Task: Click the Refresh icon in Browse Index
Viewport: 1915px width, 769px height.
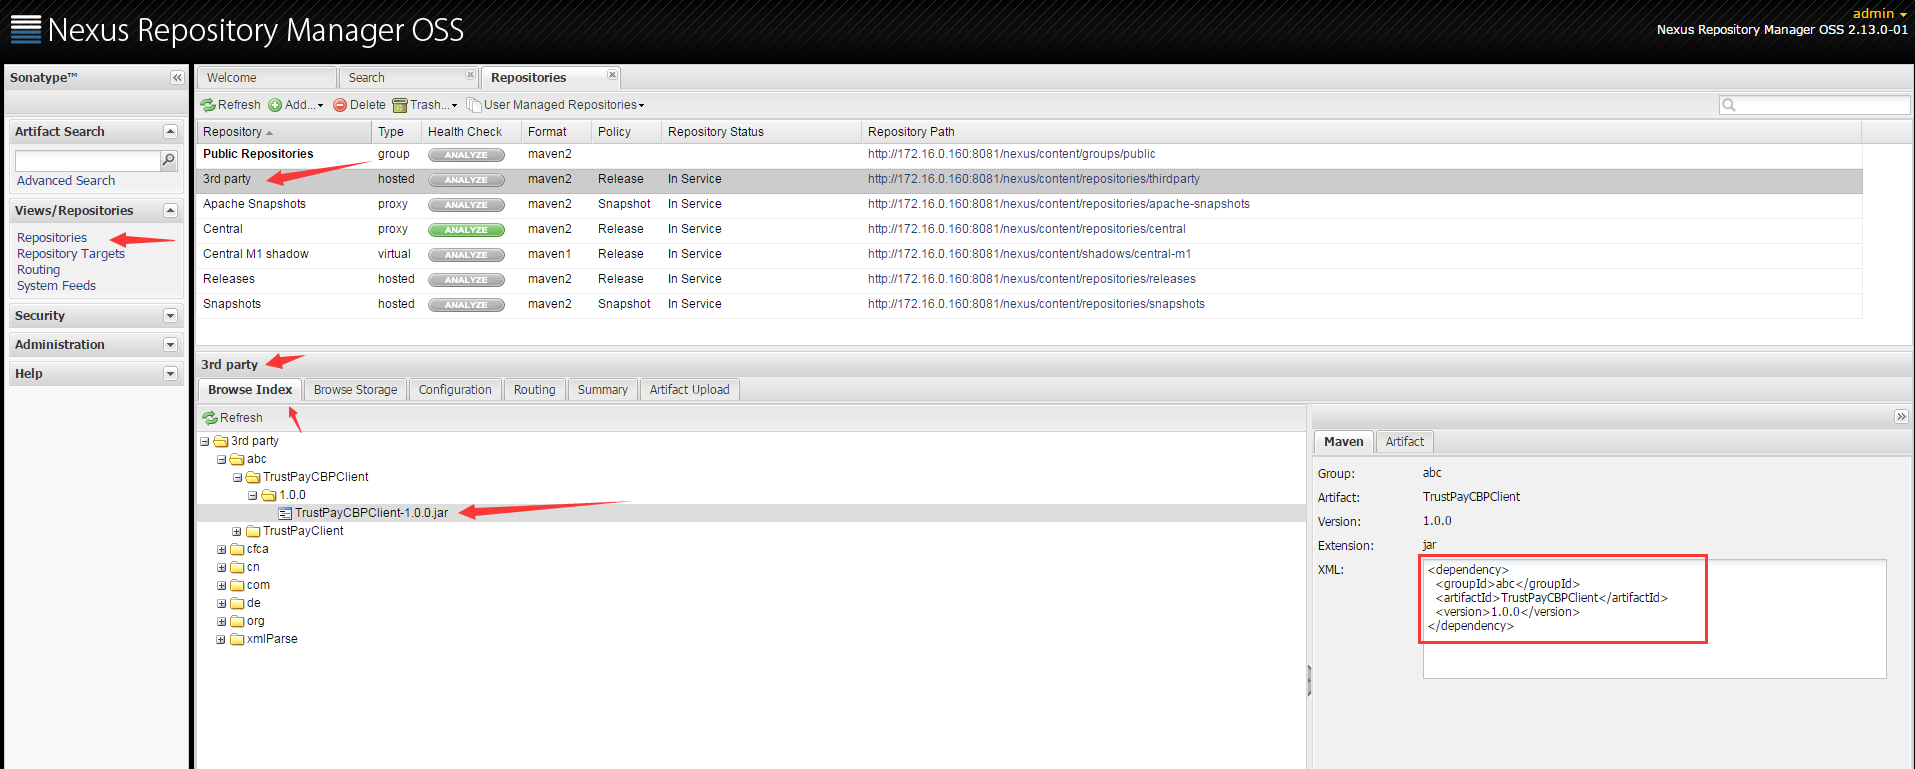Action: click(210, 418)
